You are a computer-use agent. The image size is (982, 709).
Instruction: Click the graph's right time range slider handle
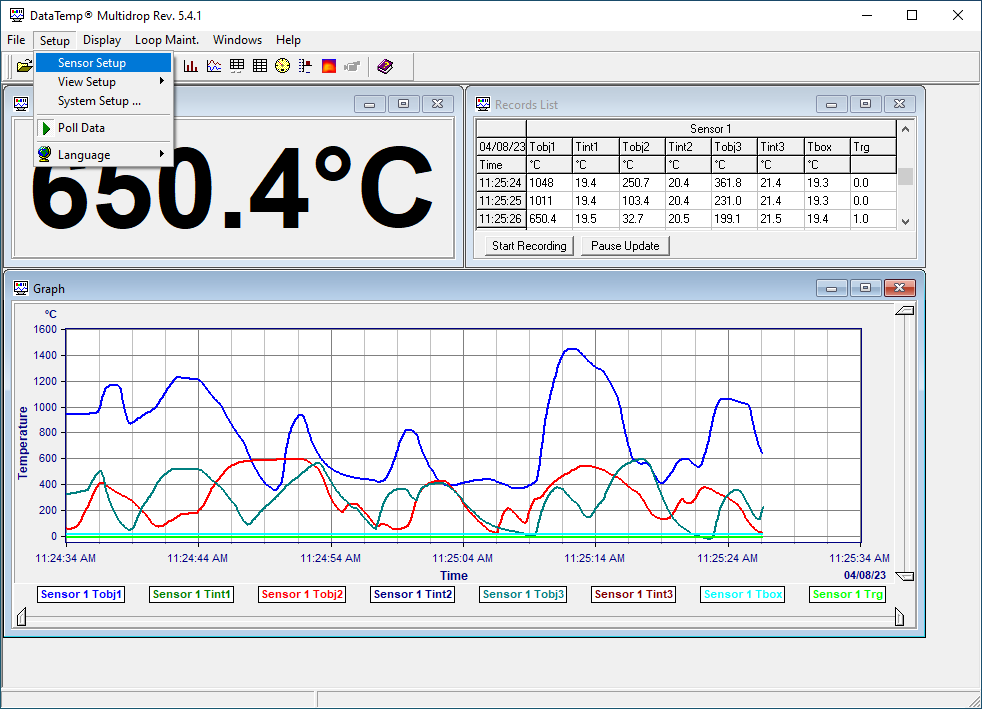click(x=900, y=616)
